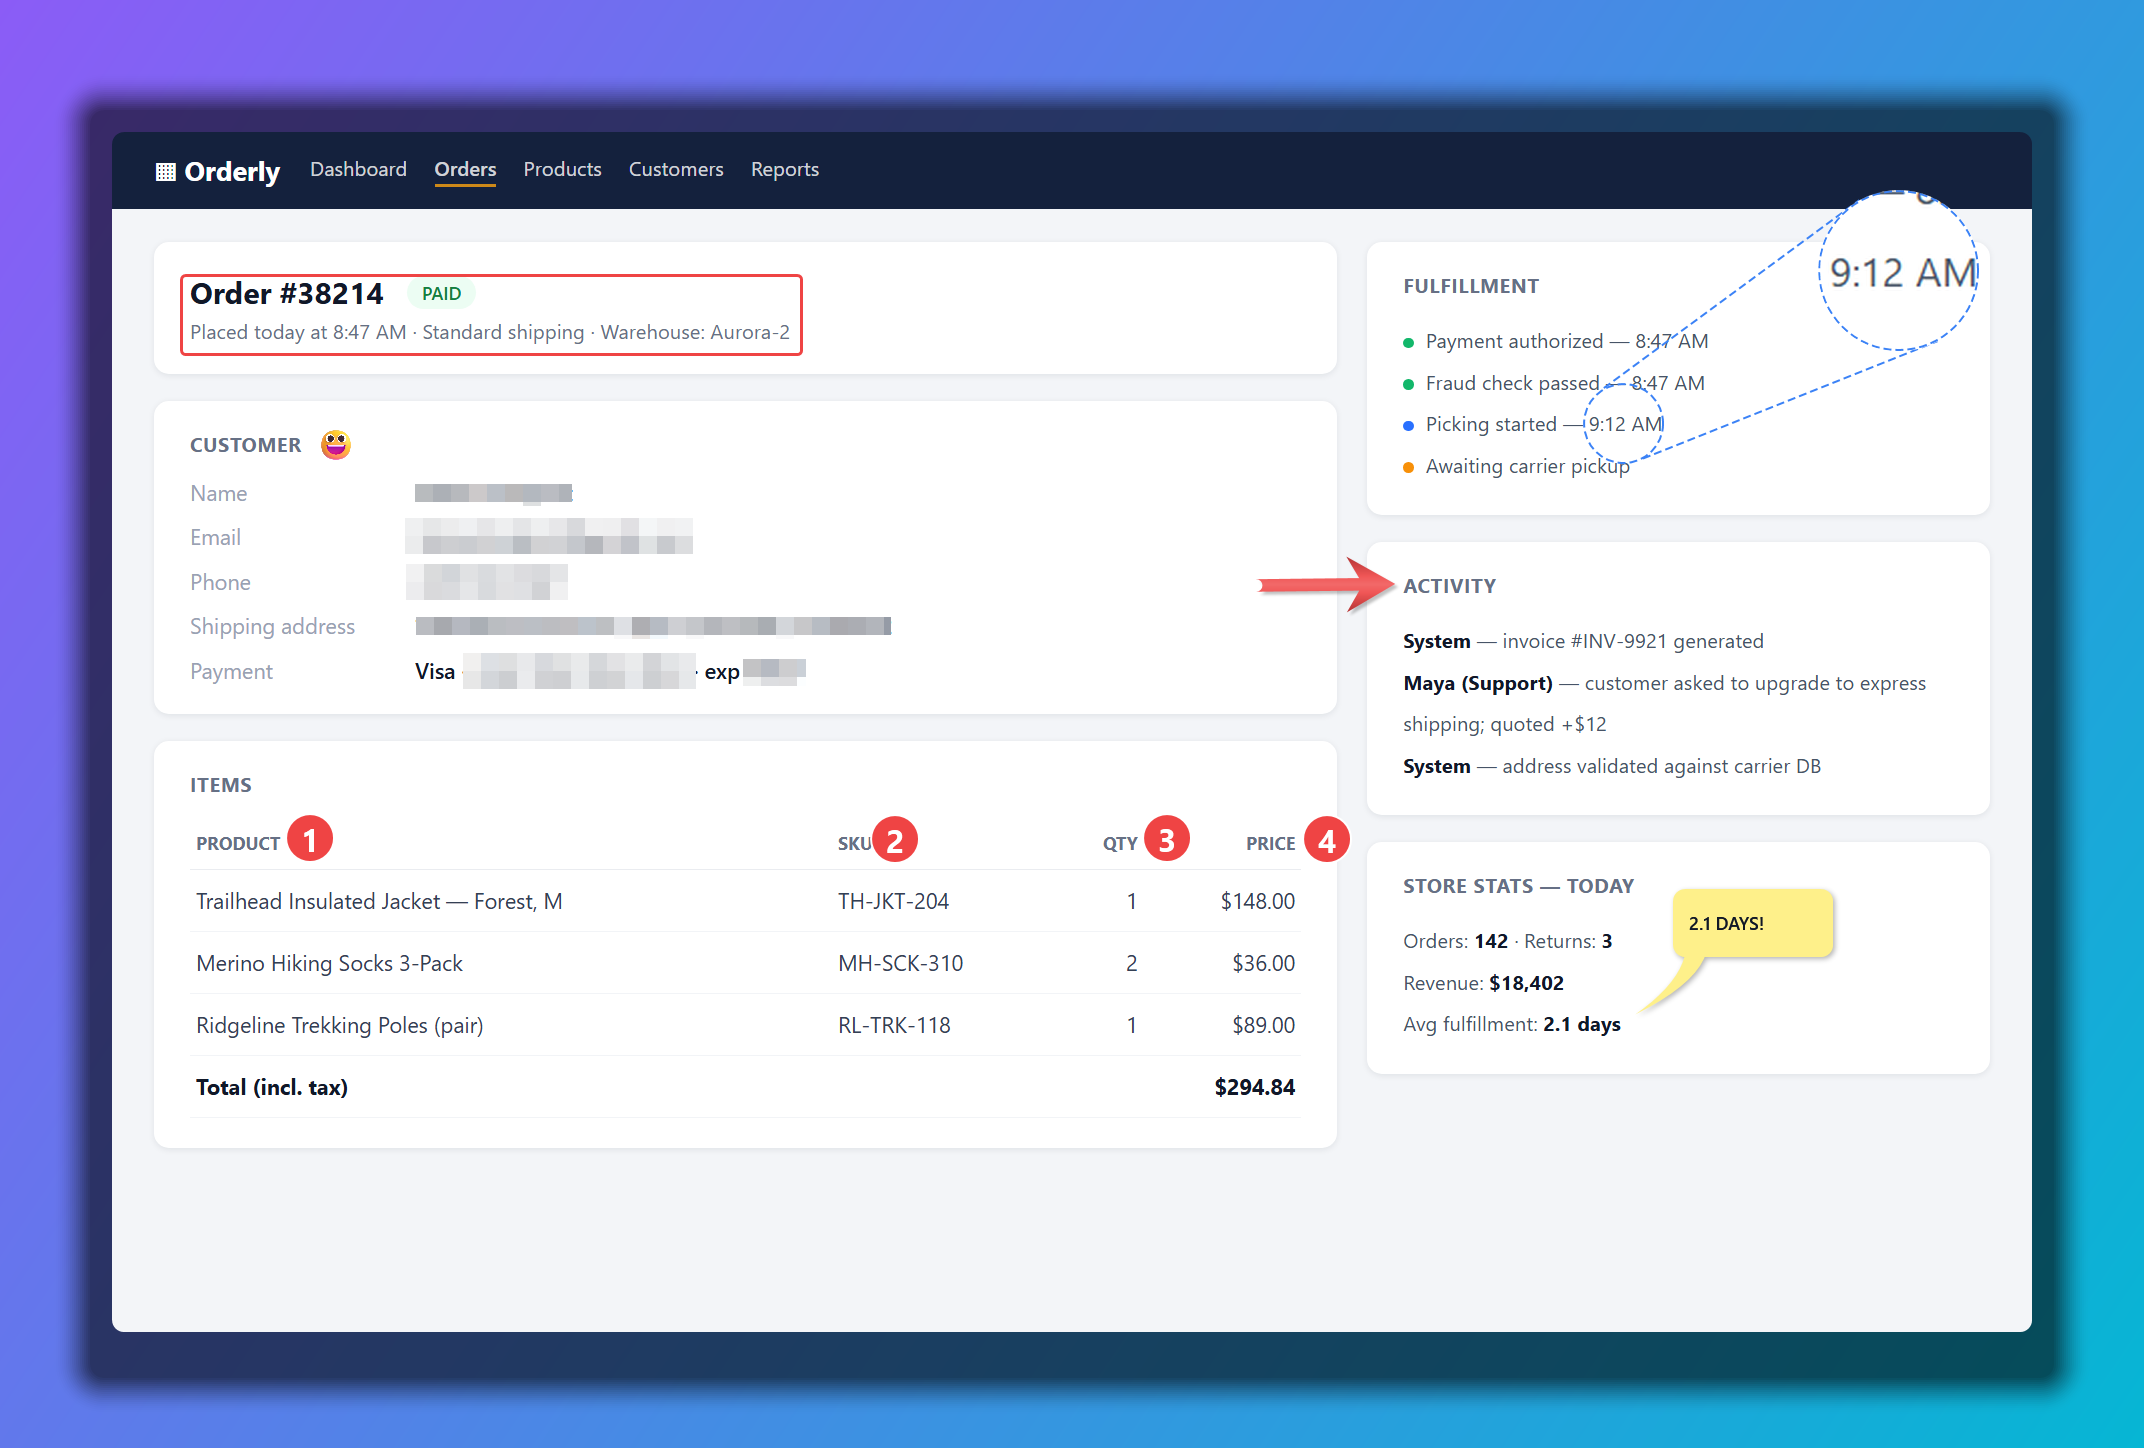Click the $89.00 price cell

click(x=1263, y=1025)
